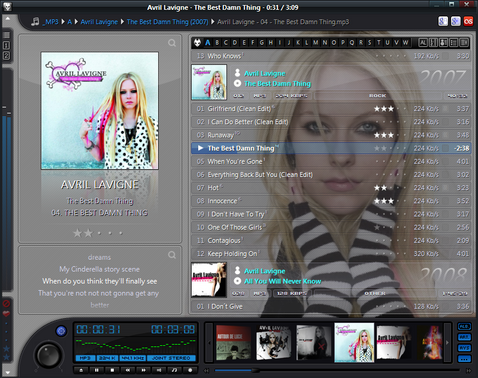Select the sidebar panel 1 icon
This screenshot has width=478, height=378.
click(6, 45)
